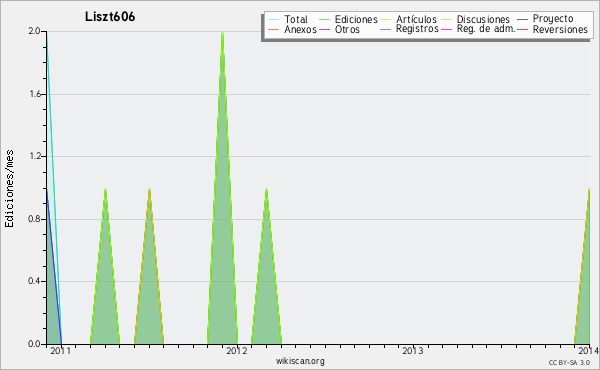Select the Otros legend label

(x=347, y=29)
